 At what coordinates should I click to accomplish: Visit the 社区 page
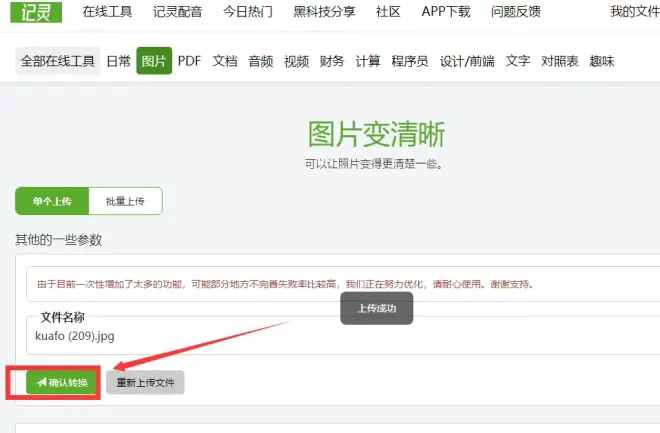click(388, 12)
